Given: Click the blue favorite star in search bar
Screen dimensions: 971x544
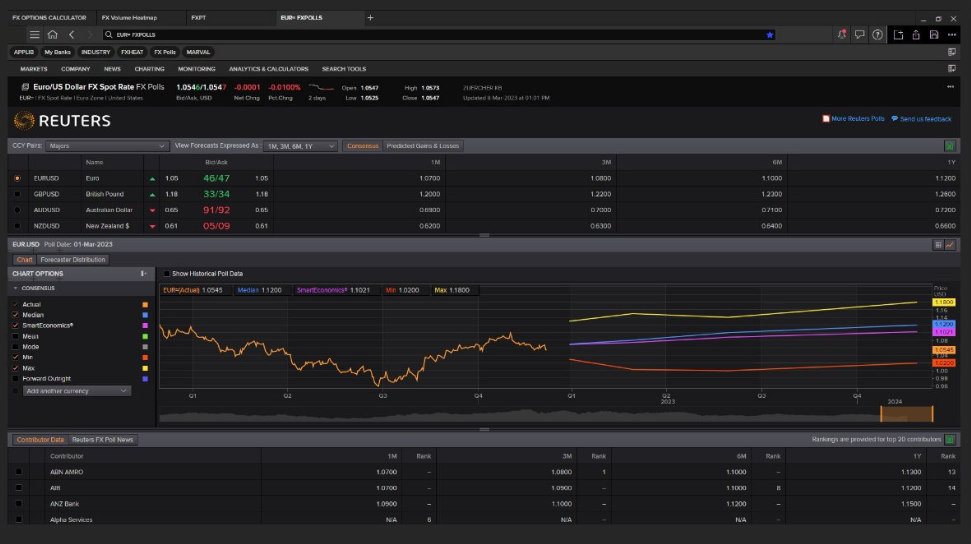Looking at the screenshot, I should coord(769,34).
